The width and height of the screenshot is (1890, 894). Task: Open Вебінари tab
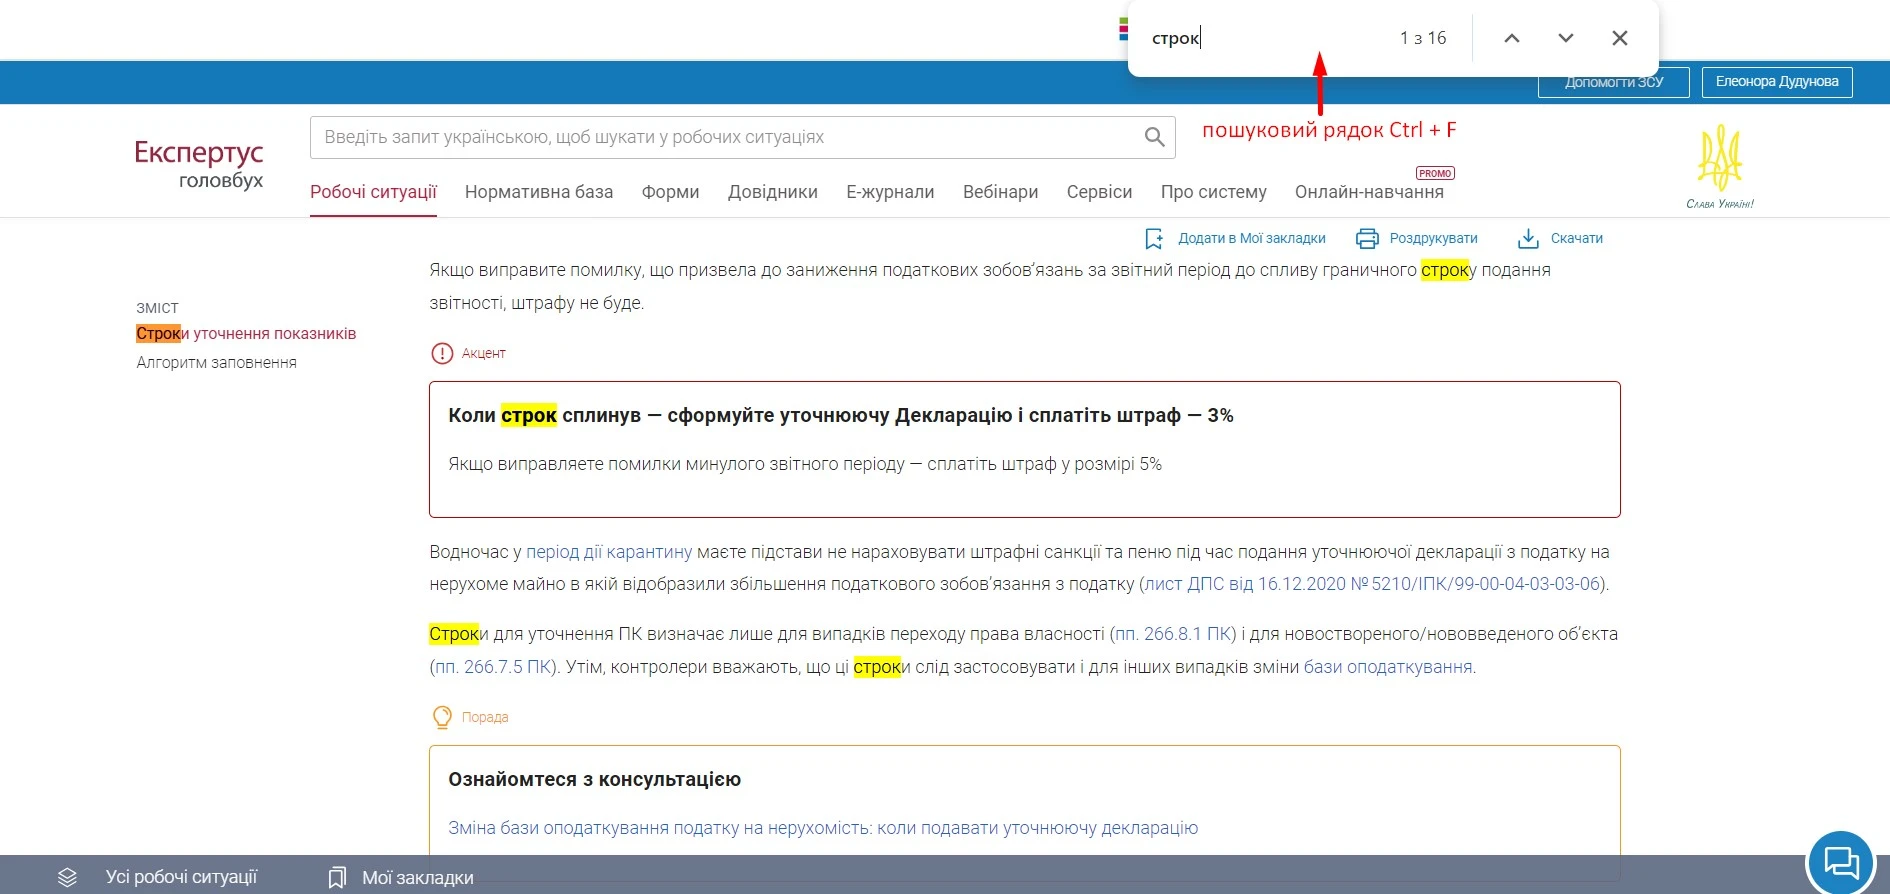point(1000,192)
